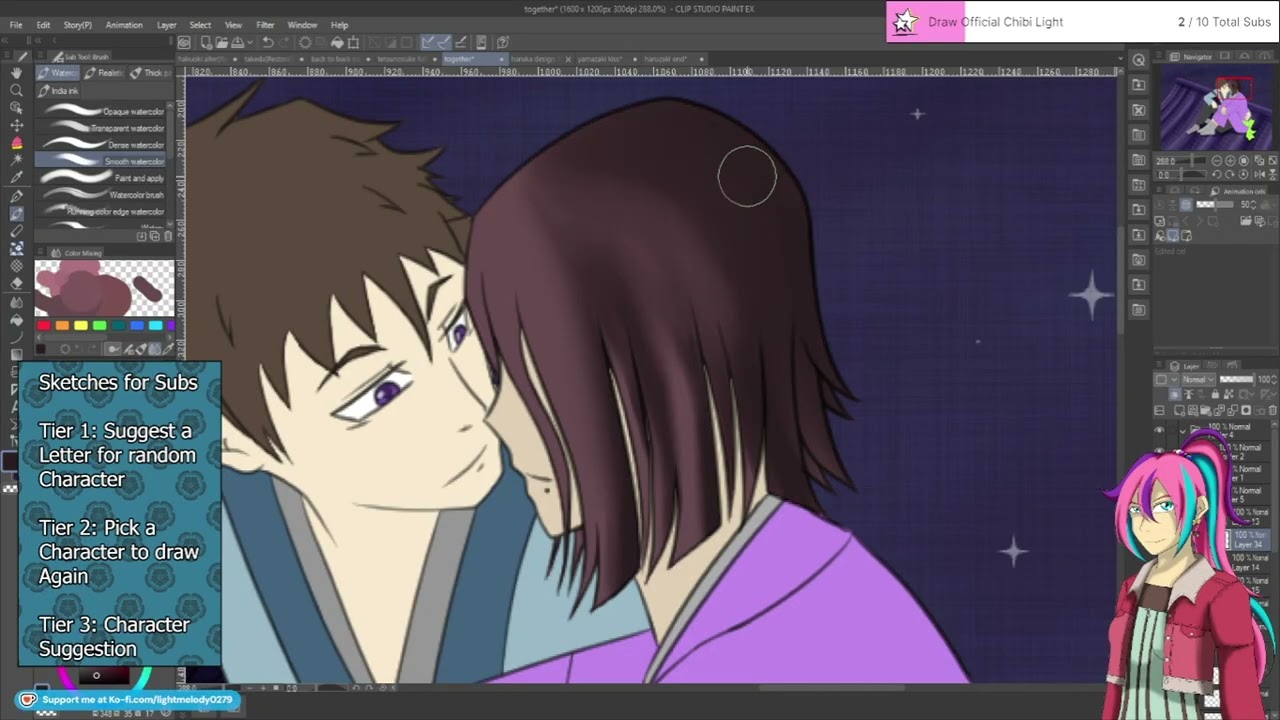Toggle Snap to special ruler

tap(444, 42)
